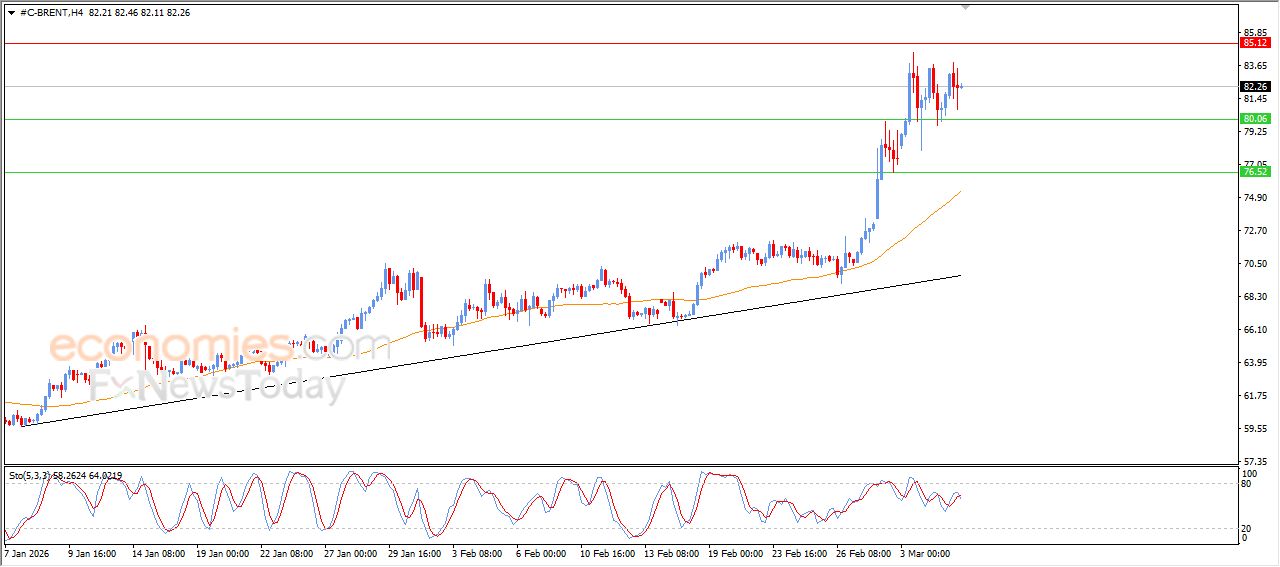
Task: Select the black 82.26 current price label
Action: pyautogui.click(x=1254, y=86)
